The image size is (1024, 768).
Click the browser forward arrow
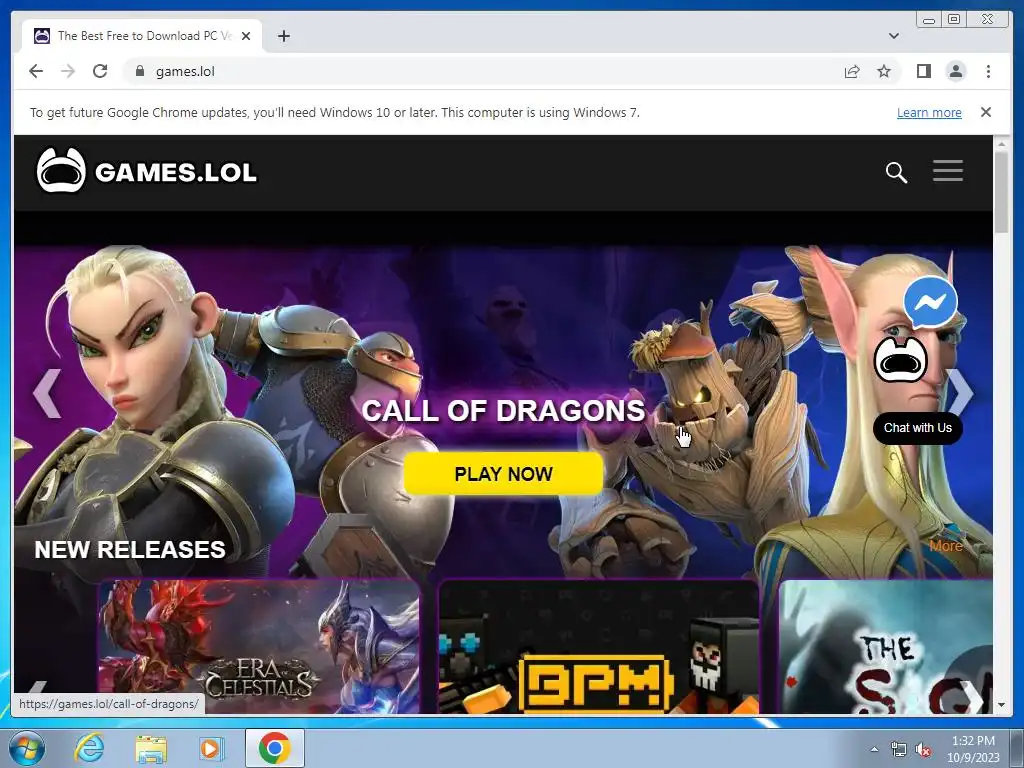[68, 71]
